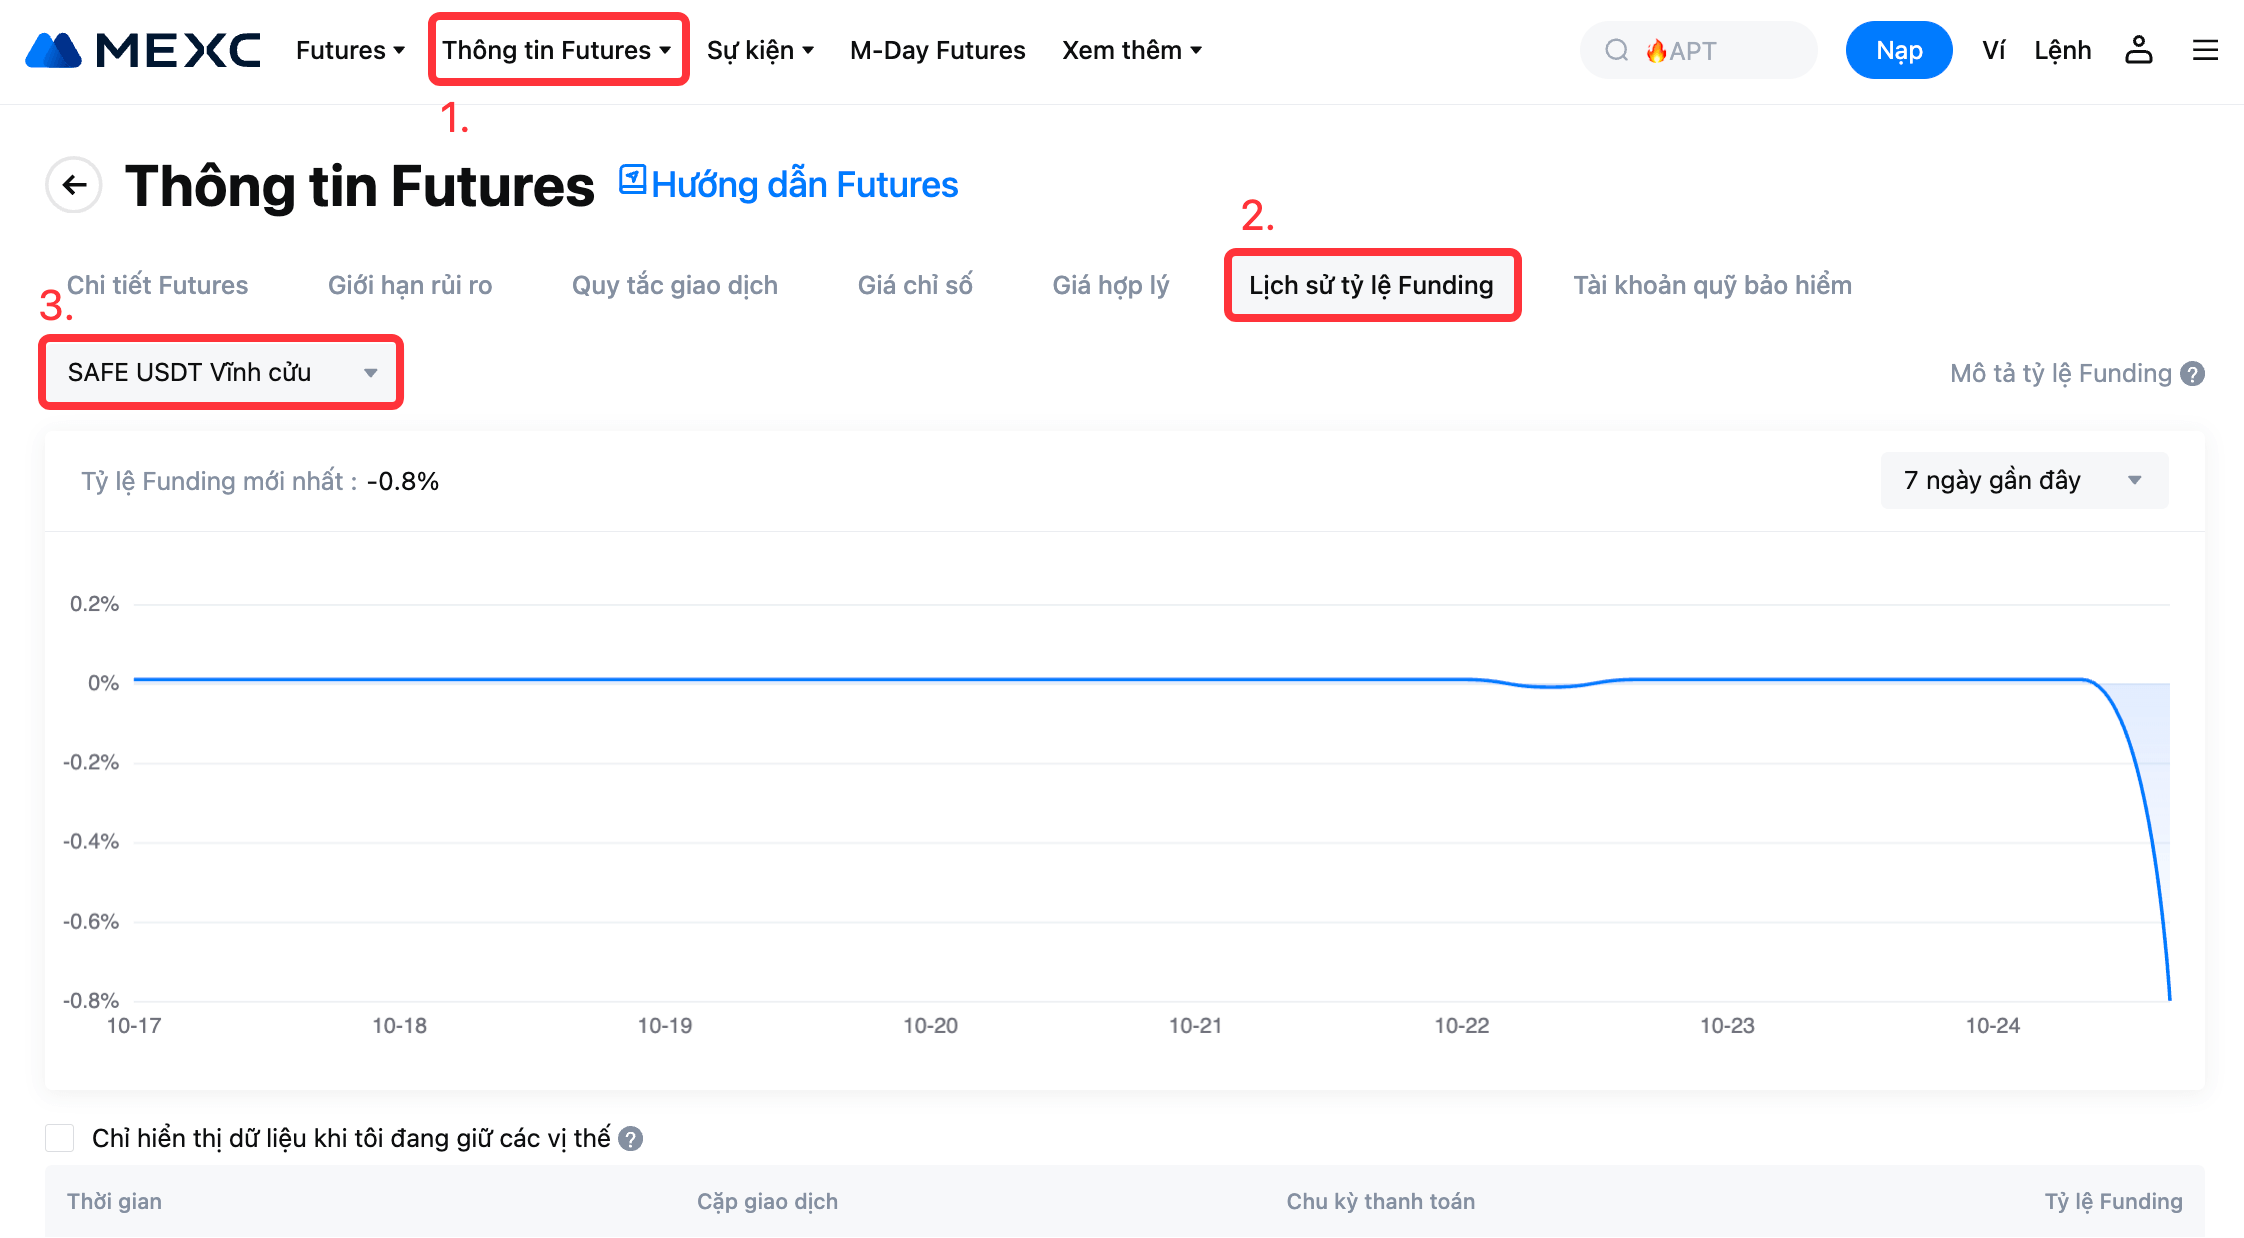Select the Lịch sử tỷ lệ Funding tab
This screenshot has height=1238, width=2244.
coord(1371,286)
